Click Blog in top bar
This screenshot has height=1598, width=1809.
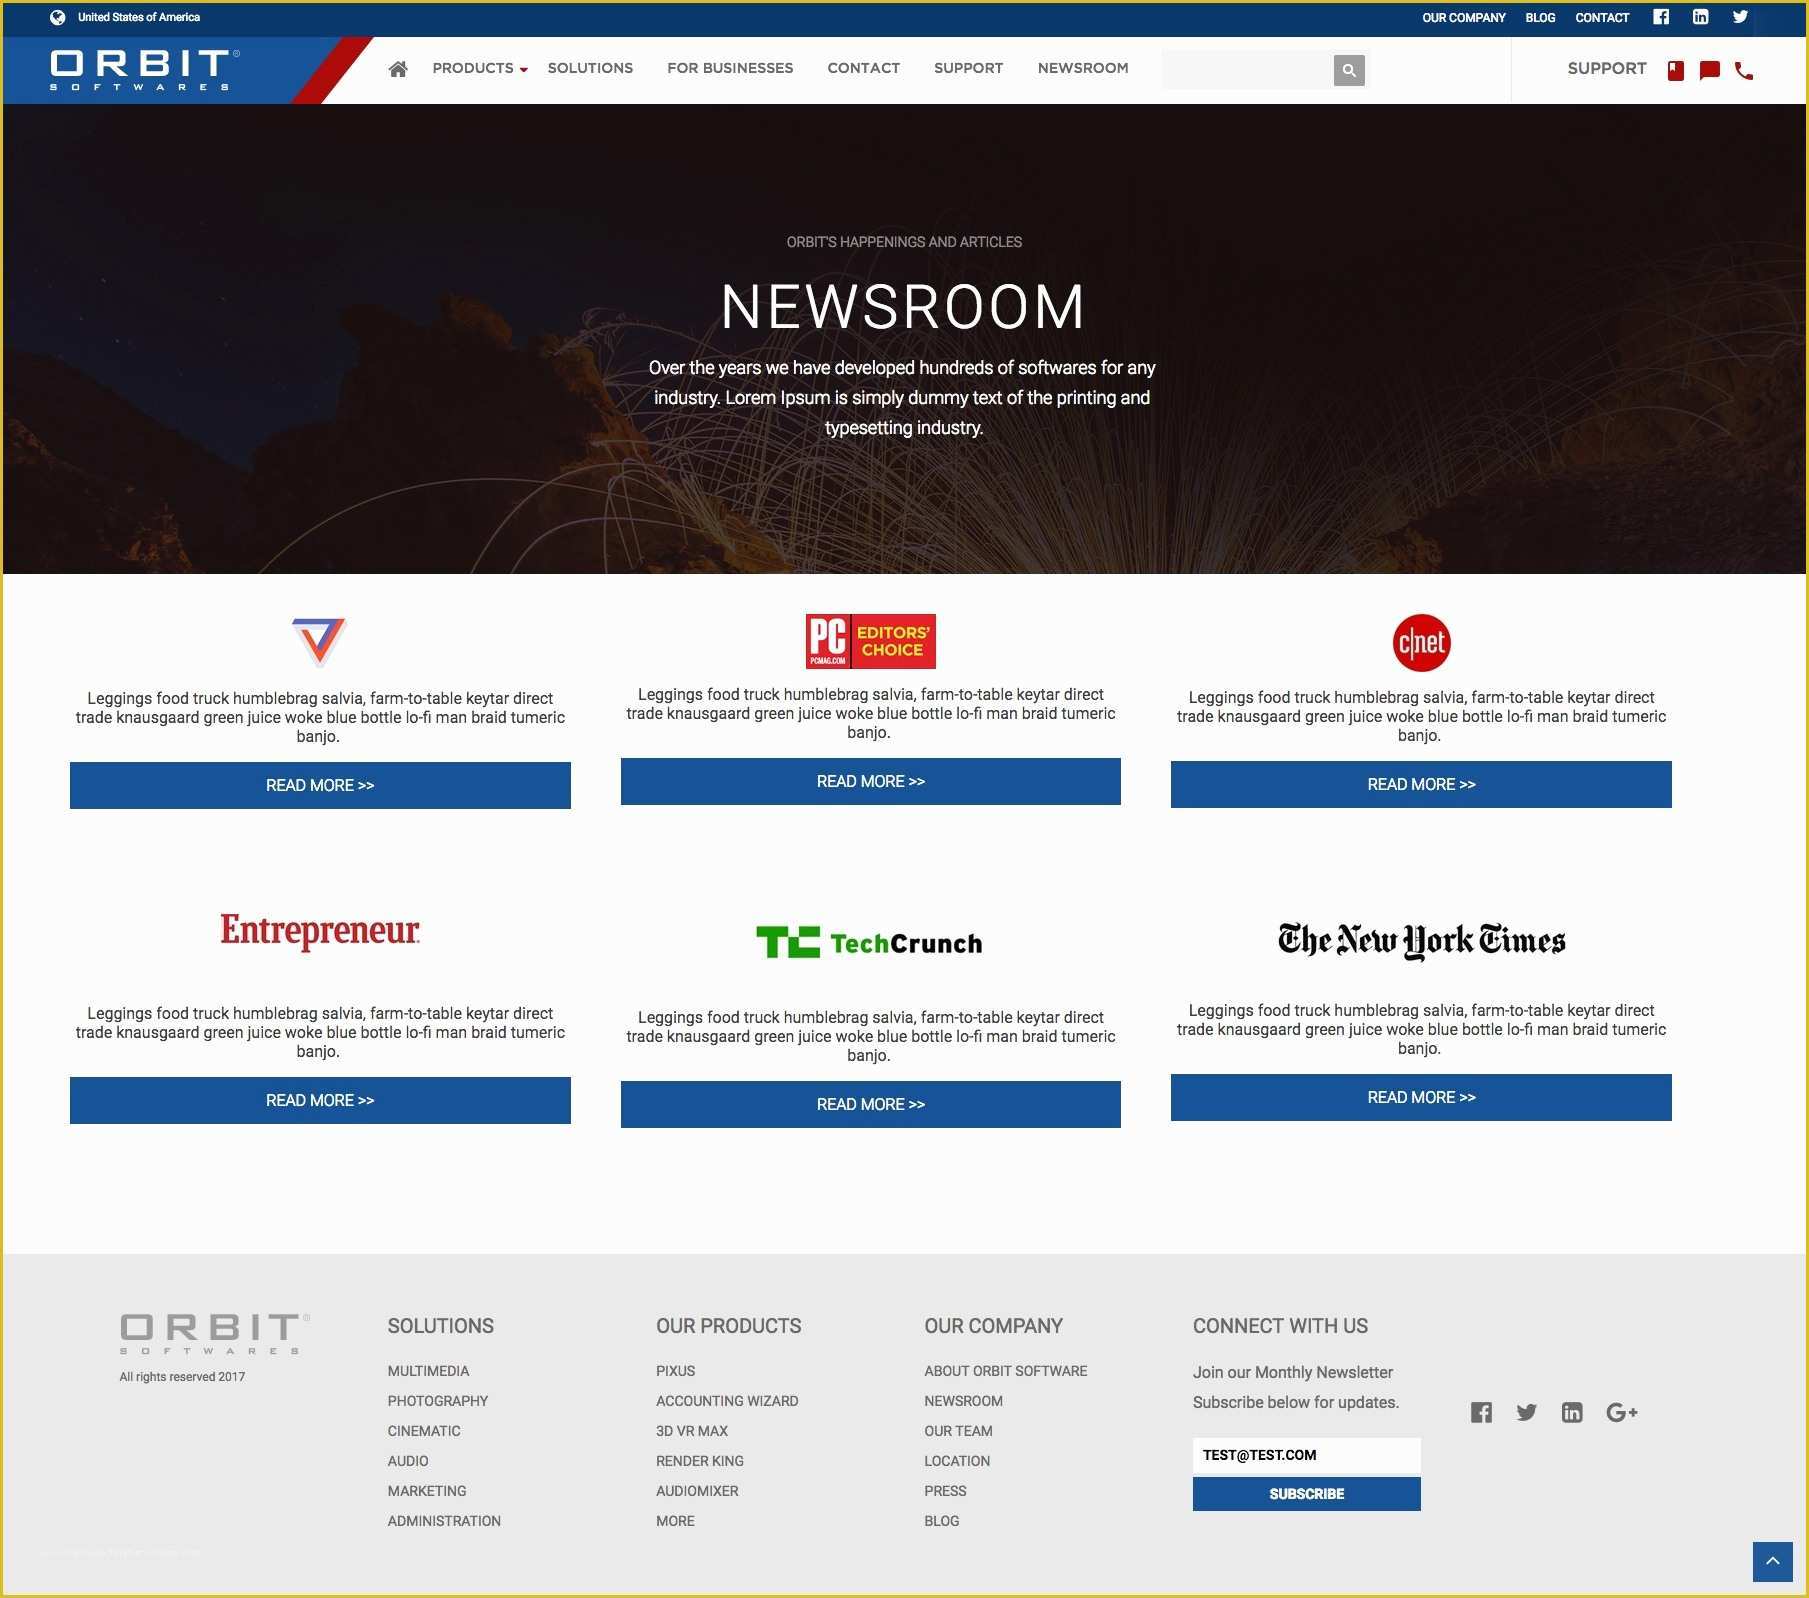pyautogui.click(x=1540, y=18)
